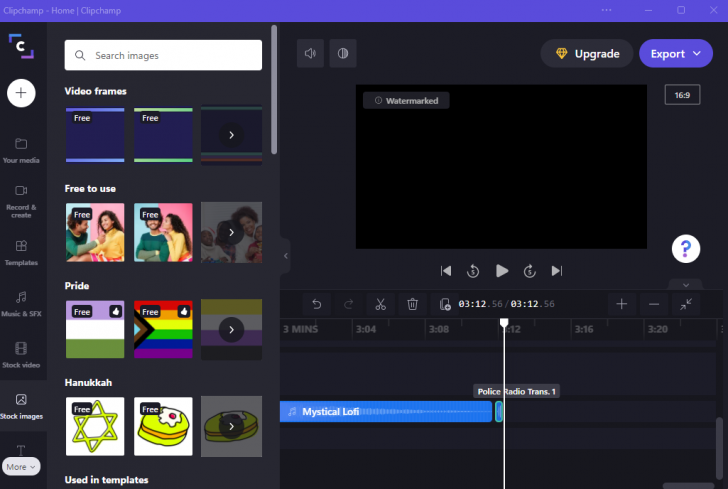Click the duplicate clip icon
This screenshot has height=489, width=728.
(x=446, y=304)
